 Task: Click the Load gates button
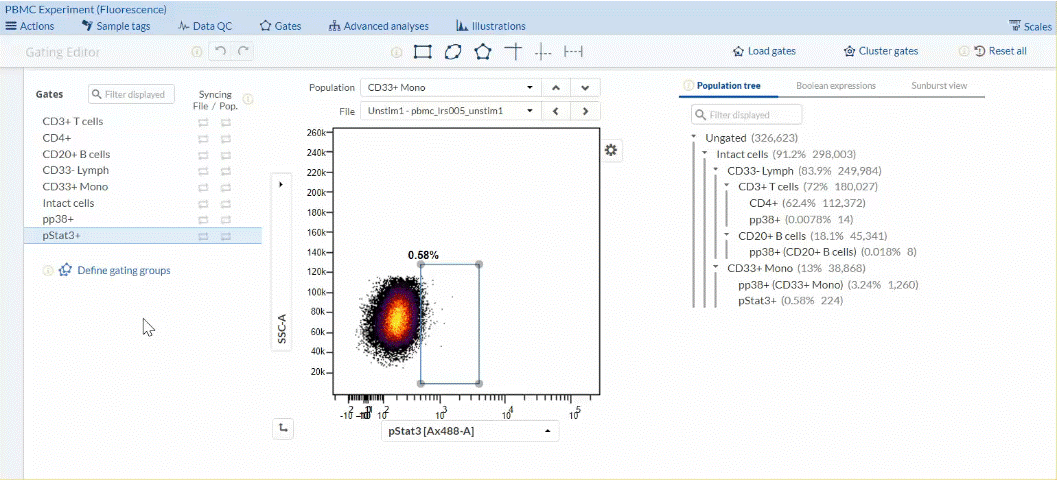click(764, 51)
